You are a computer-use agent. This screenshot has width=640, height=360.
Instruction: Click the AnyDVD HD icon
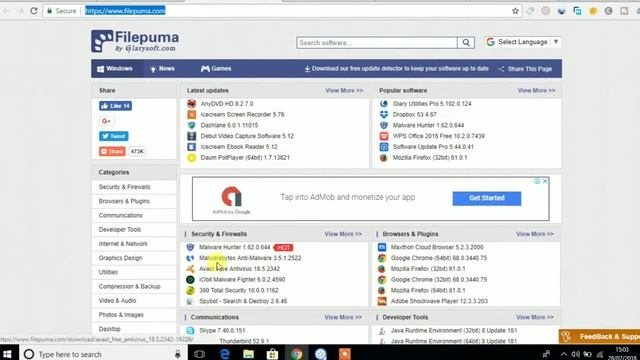pyautogui.click(x=191, y=104)
